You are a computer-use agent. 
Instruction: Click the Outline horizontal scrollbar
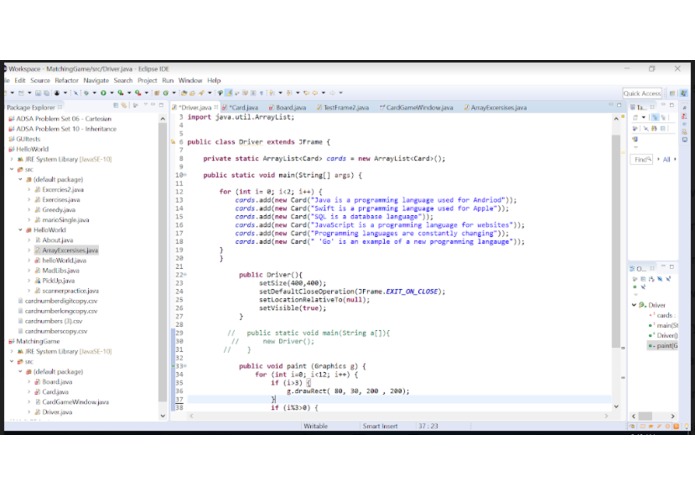(x=645, y=416)
